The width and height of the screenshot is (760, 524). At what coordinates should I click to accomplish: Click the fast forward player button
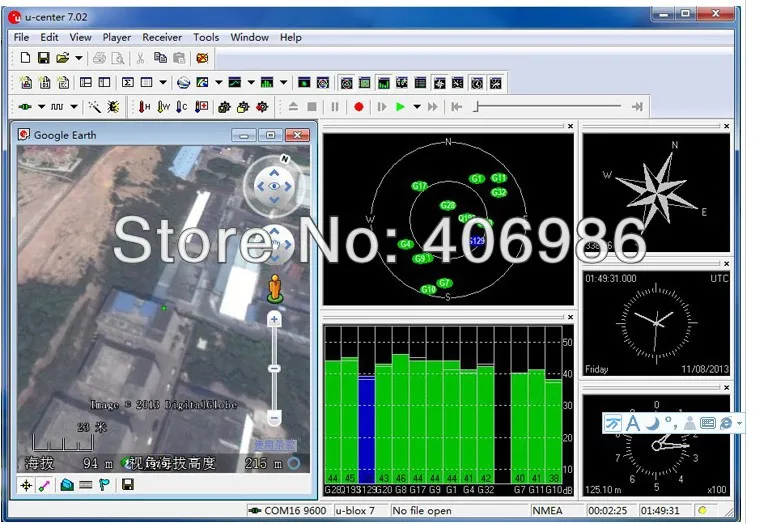coord(433,107)
